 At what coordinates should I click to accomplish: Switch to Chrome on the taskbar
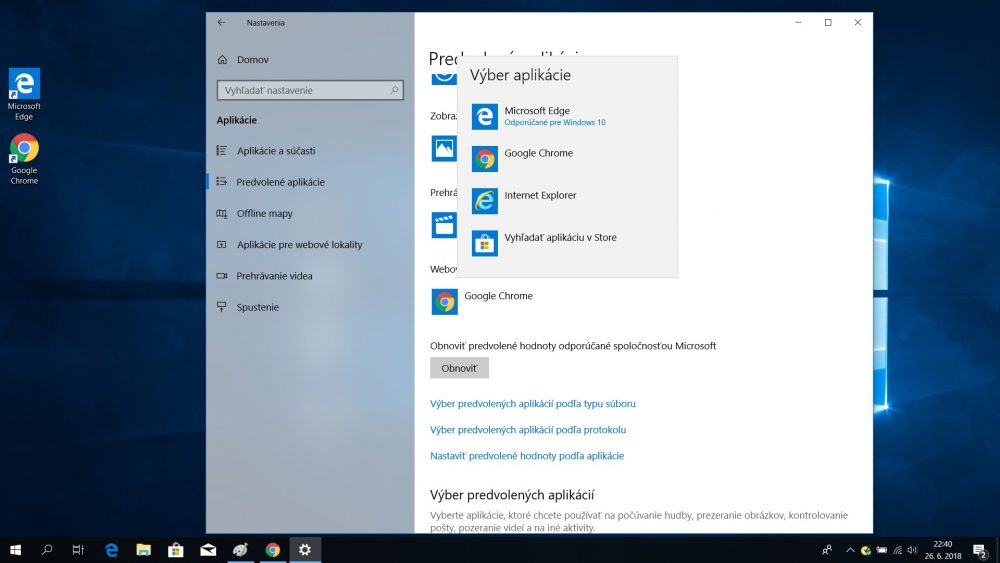coord(272,550)
